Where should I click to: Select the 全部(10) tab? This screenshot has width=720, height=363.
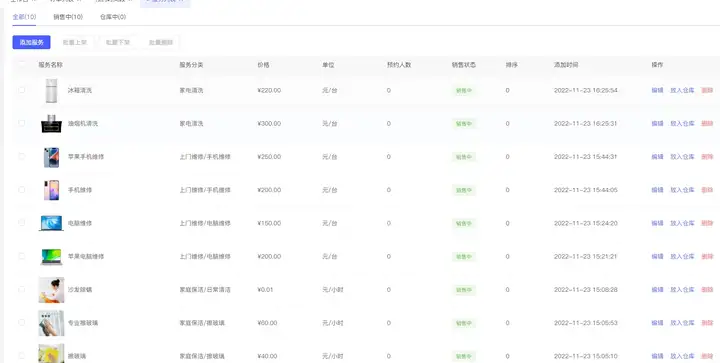coord(24,17)
